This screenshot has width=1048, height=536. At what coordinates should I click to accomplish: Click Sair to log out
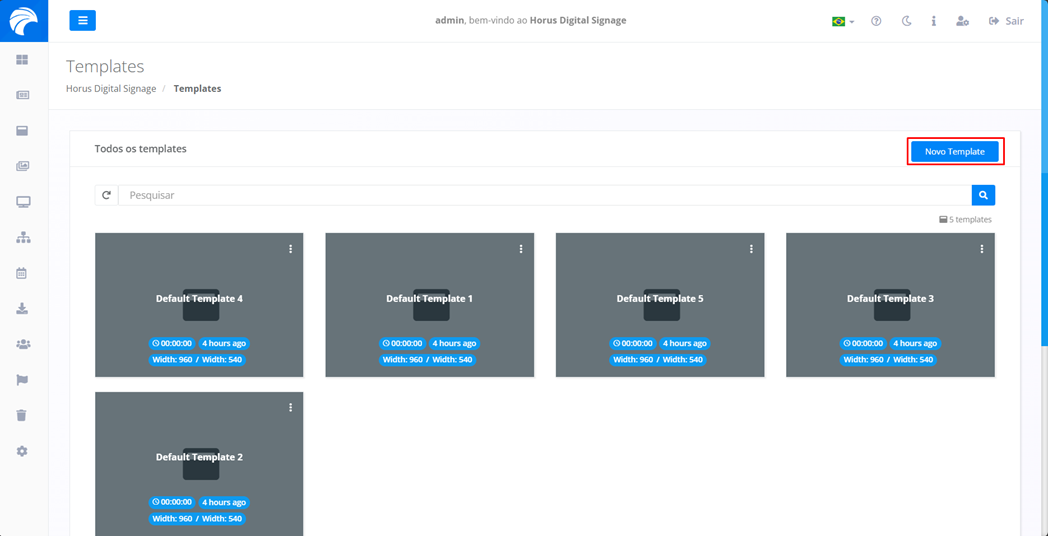(1006, 21)
